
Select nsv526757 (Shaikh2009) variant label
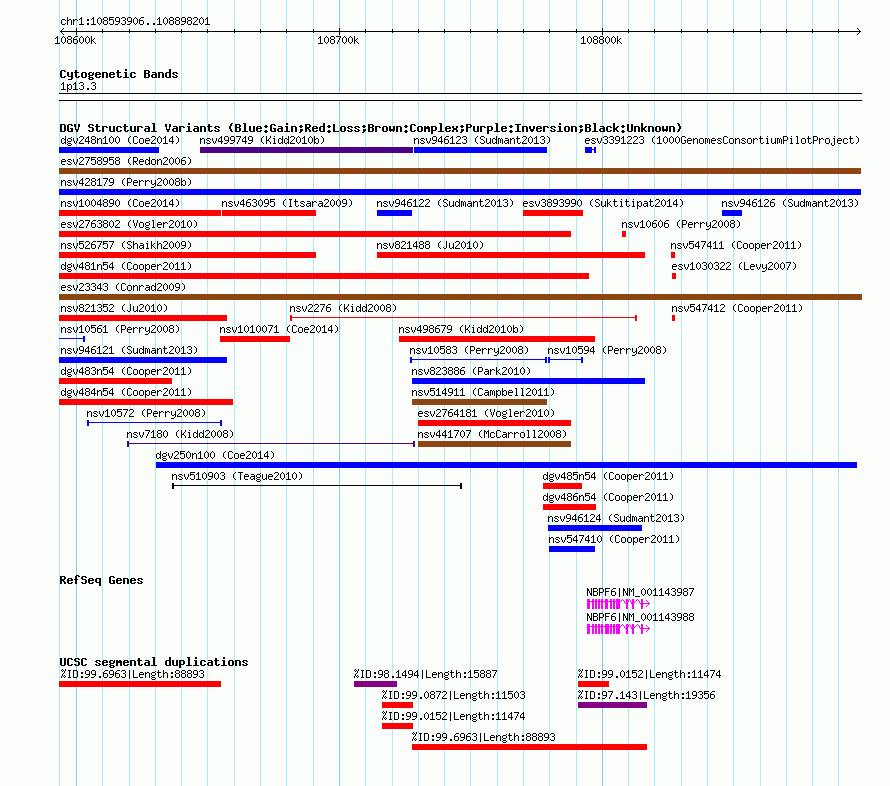click(126, 245)
